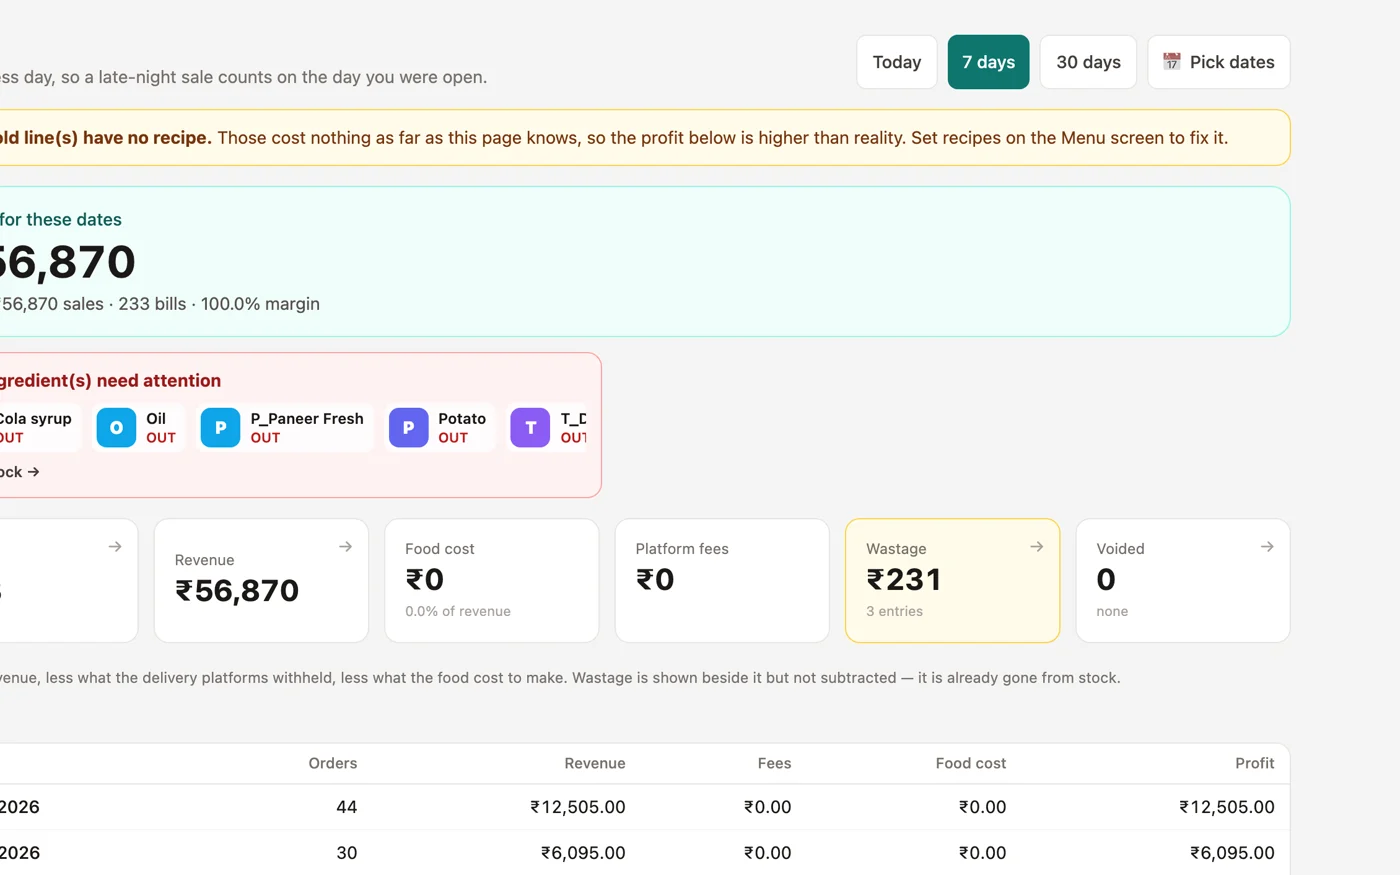Switch to the 30 days range
The height and width of the screenshot is (875, 1400).
[x=1088, y=62]
